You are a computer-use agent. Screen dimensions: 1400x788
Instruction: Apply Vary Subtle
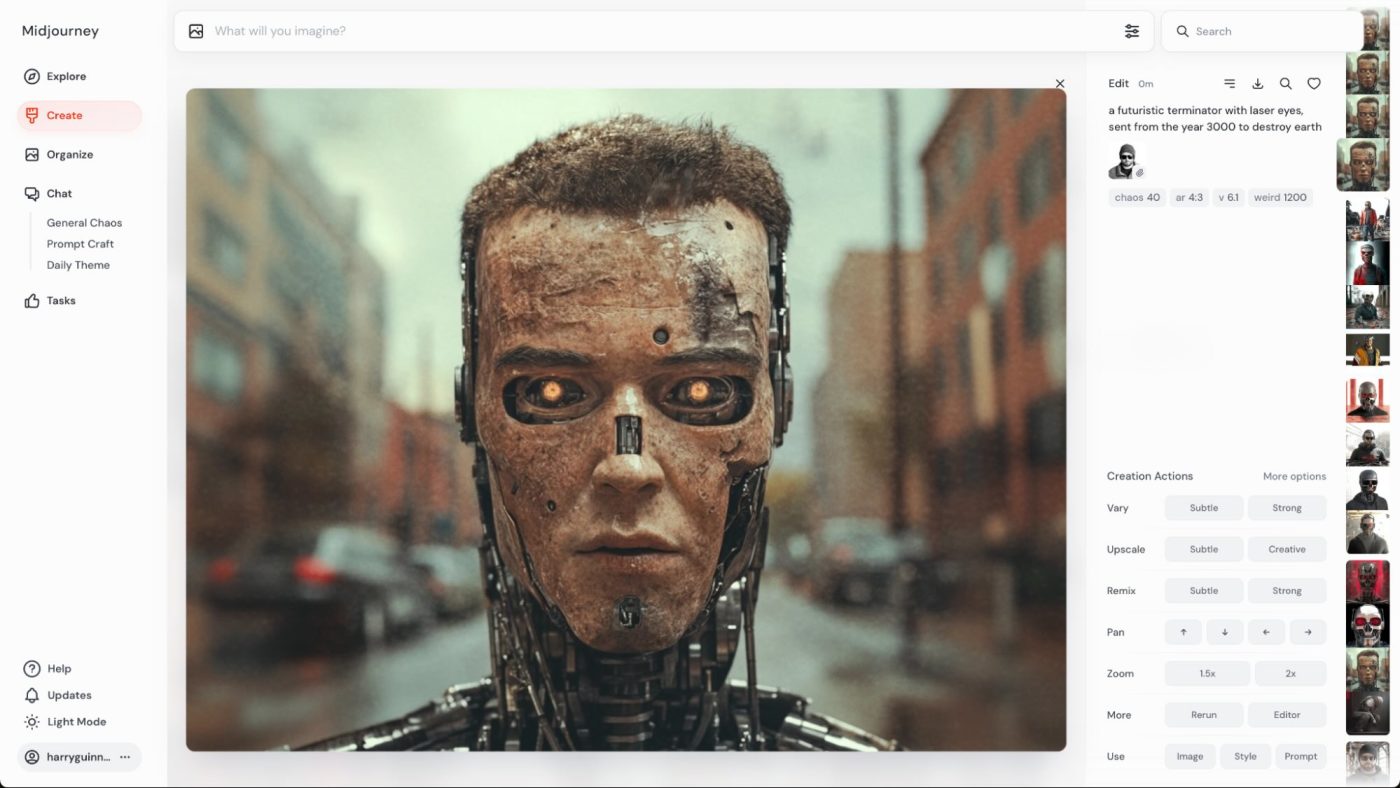(x=1204, y=508)
